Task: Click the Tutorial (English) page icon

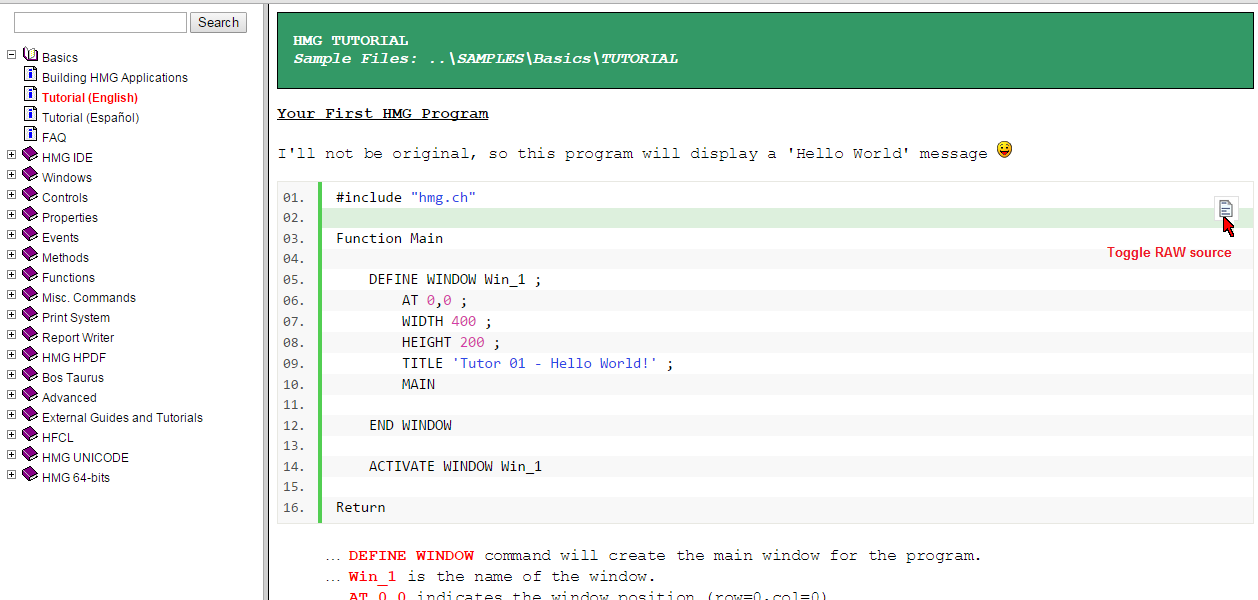Action: pyautogui.click(x=30, y=95)
